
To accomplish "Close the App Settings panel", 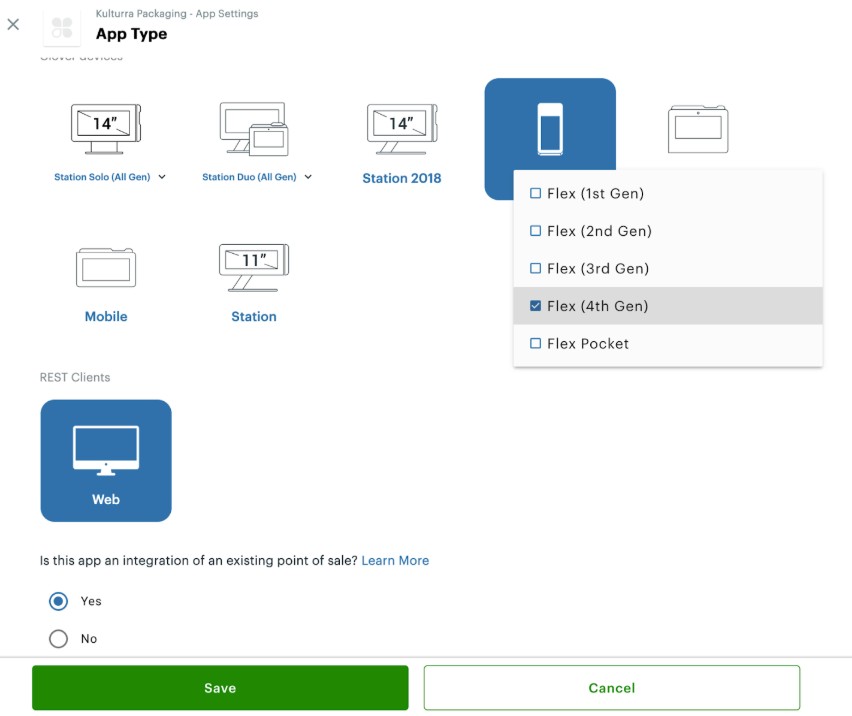I will click(x=13, y=25).
